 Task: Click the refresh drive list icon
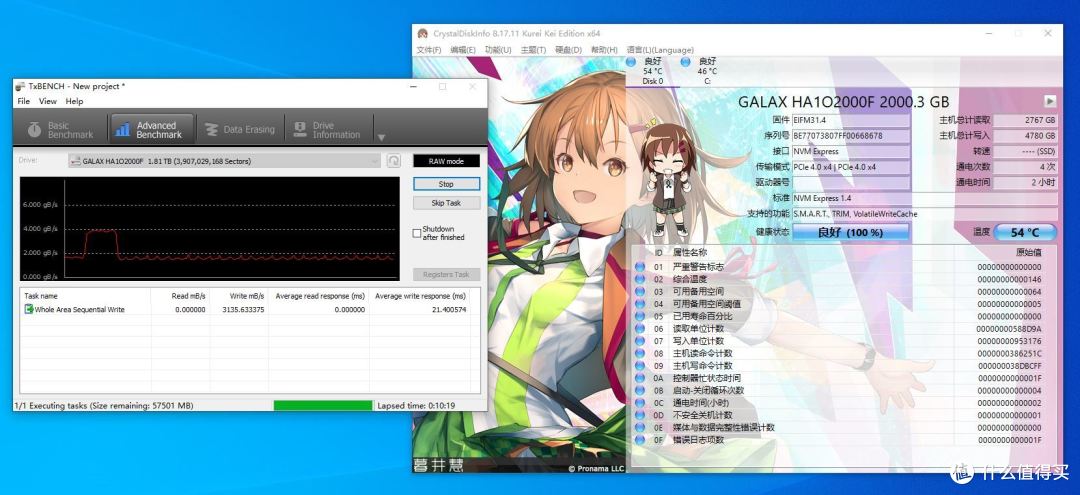tap(393, 161)
